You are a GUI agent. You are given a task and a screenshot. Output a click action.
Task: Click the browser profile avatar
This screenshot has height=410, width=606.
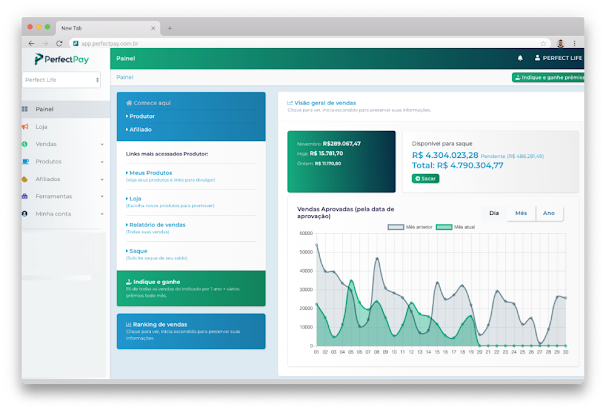tap(560, 43)
